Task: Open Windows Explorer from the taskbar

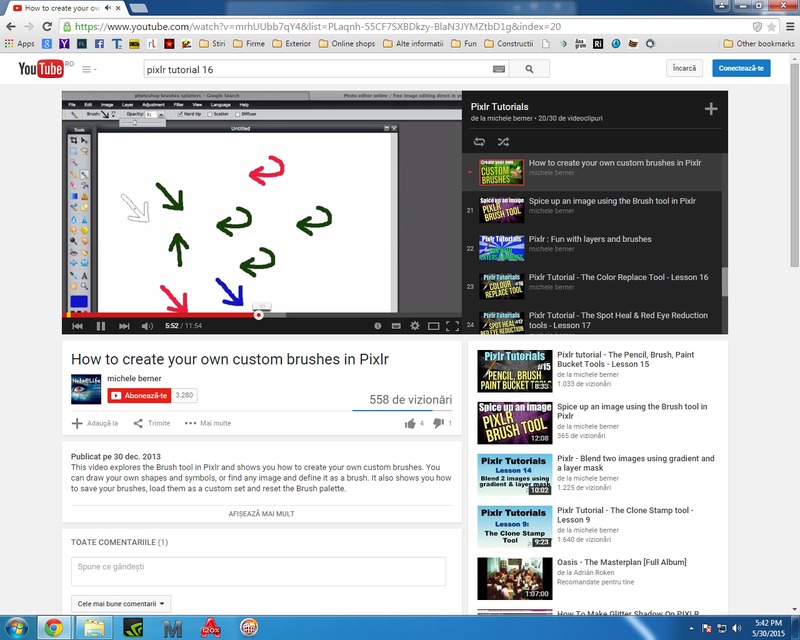Action: coord(94,628)
